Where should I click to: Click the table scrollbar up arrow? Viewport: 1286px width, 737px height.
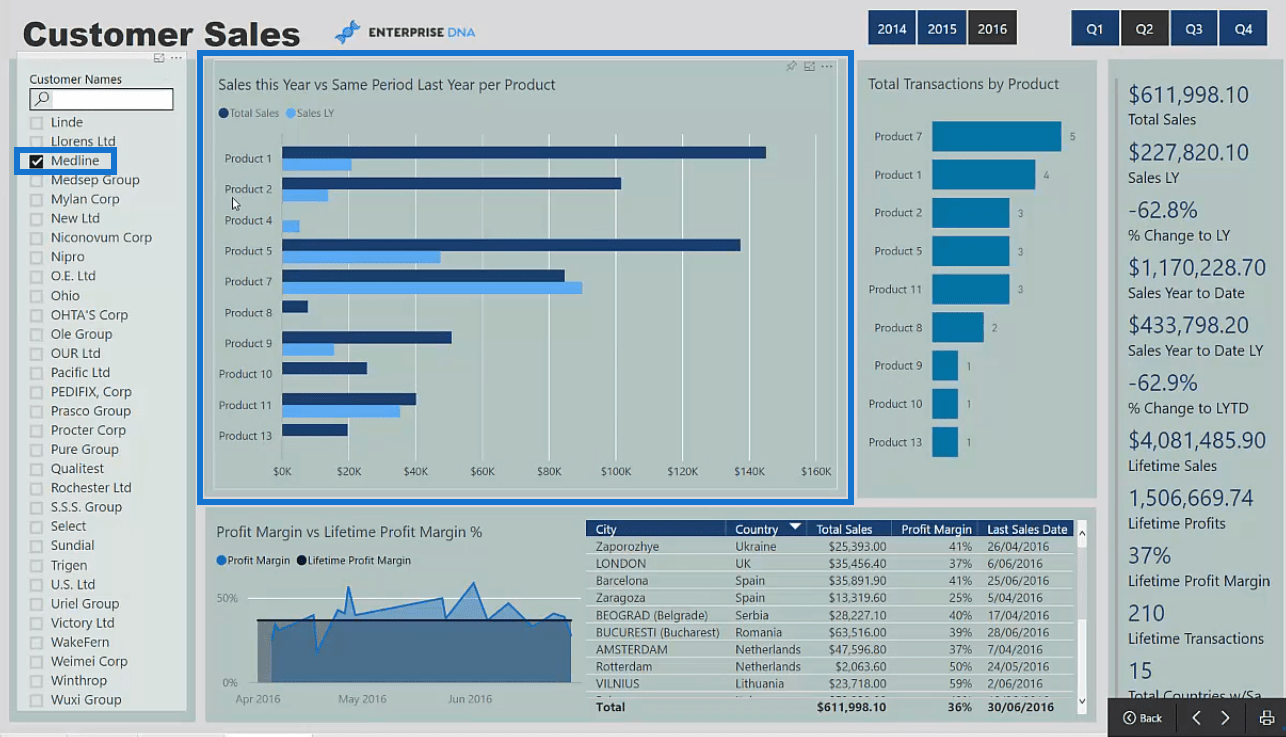point(1081,533)
